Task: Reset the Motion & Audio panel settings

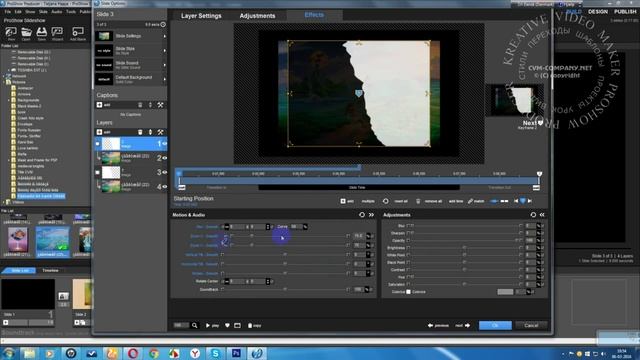Action: point(362,215)
